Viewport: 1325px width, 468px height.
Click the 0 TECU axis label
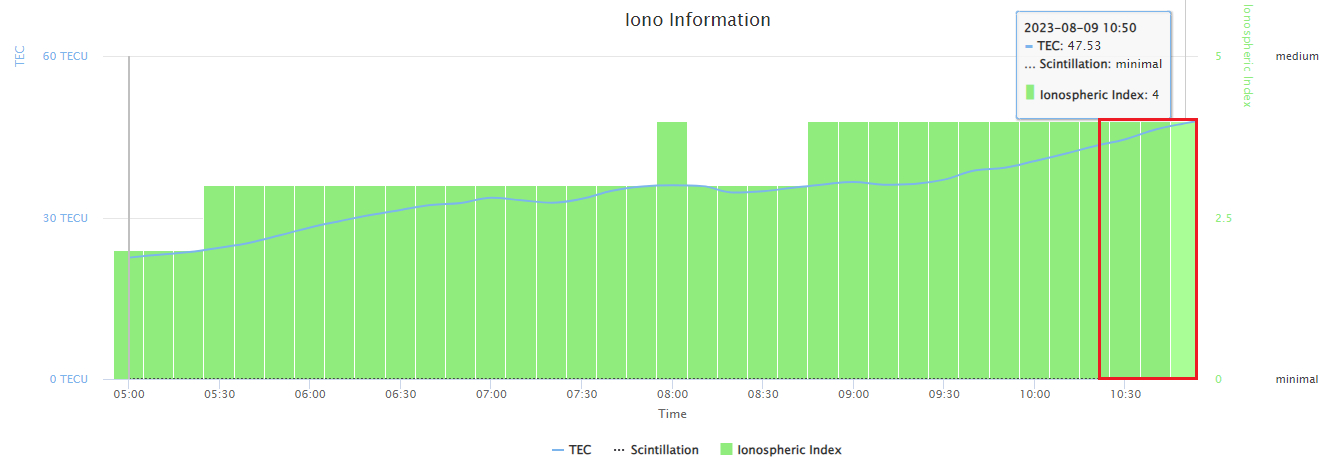[68, 379]
